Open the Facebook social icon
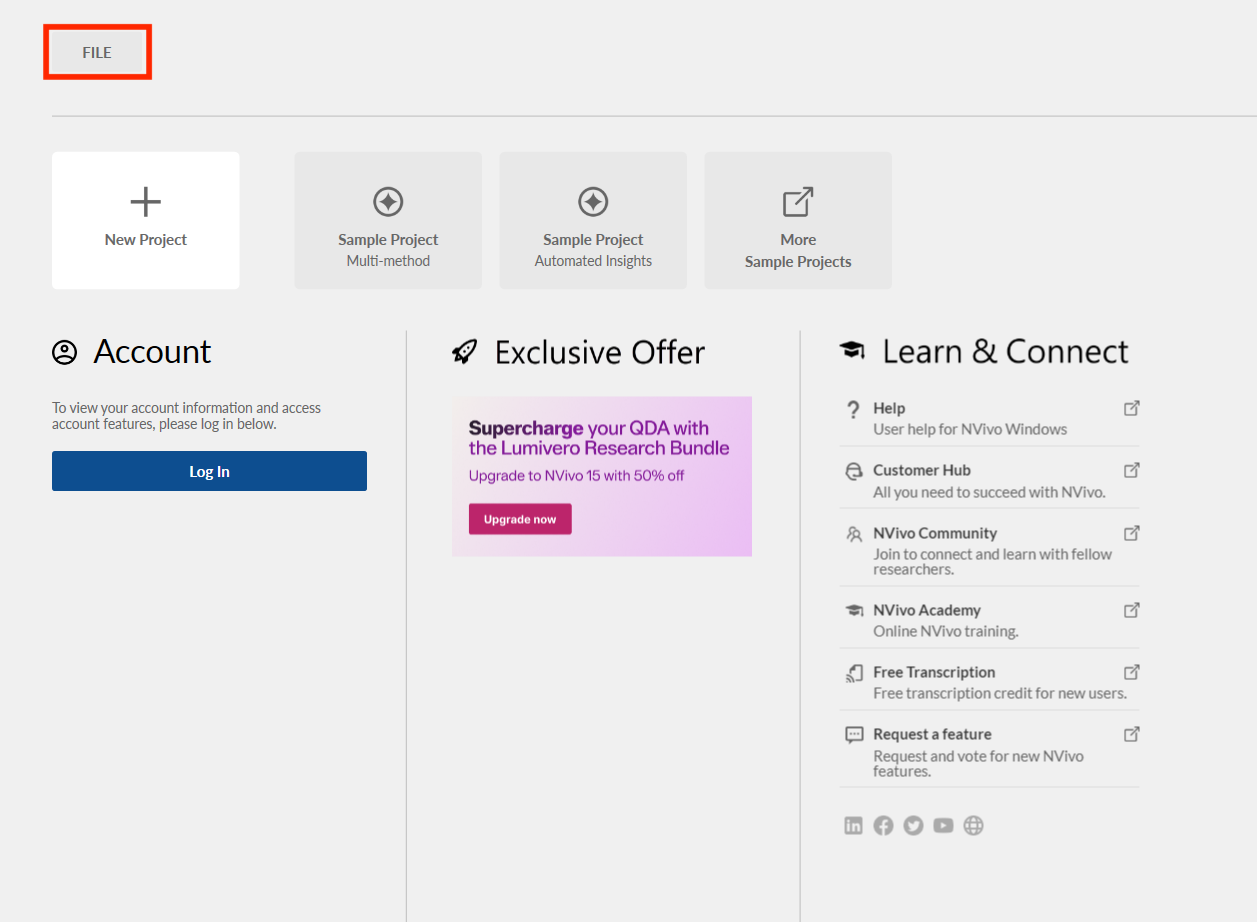 [x=883, y=825]
